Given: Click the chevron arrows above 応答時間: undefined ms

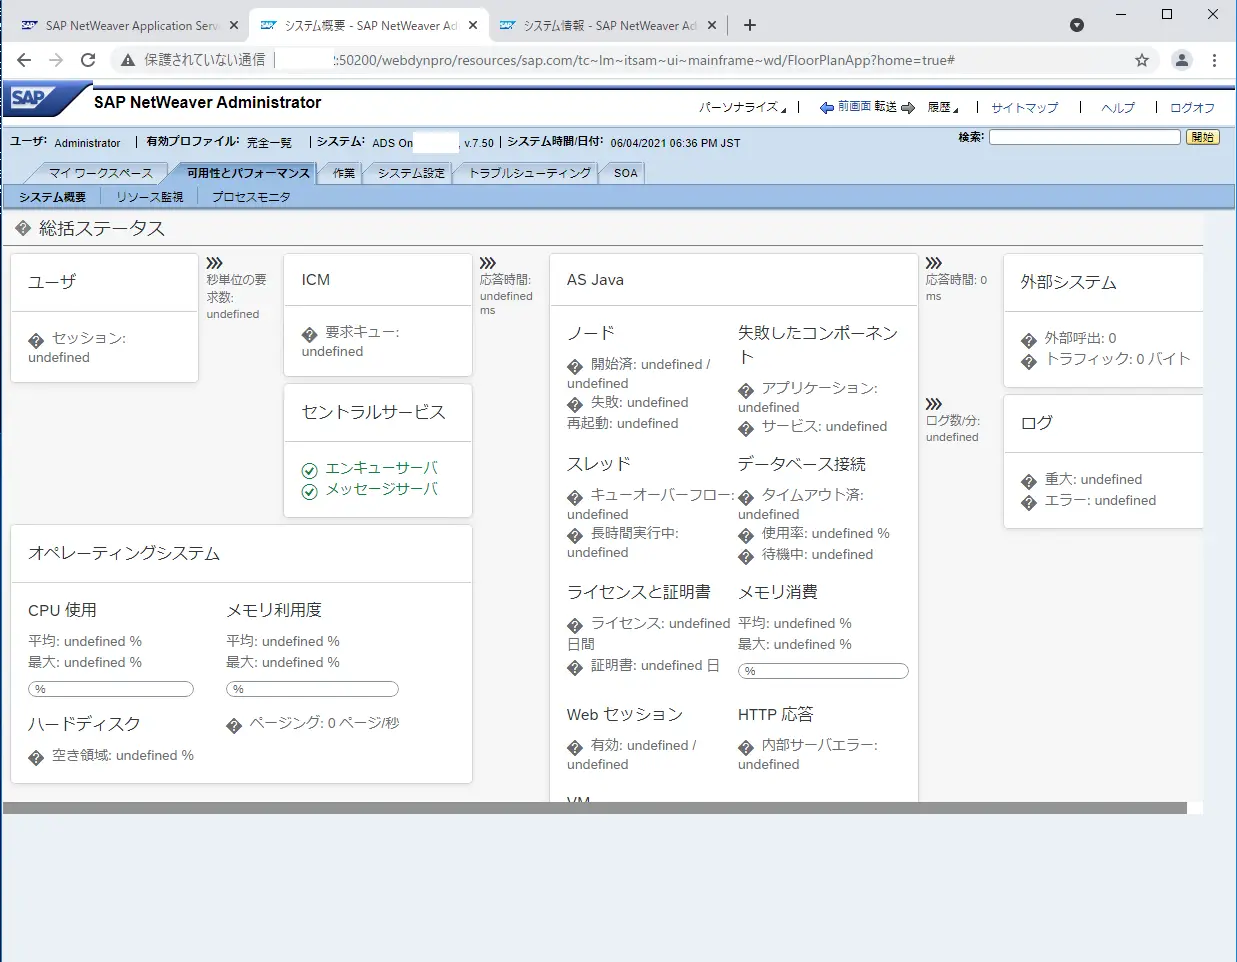Looking at the screenshot, I should coord(488,263).
